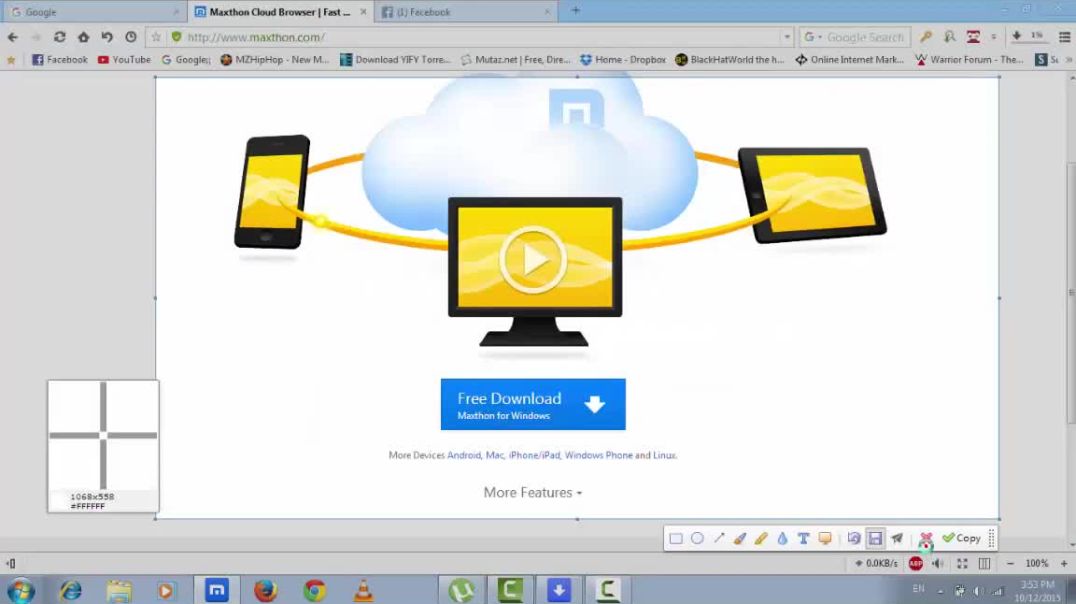Follow the iPhone/iPad link

(x=534, y=455)
